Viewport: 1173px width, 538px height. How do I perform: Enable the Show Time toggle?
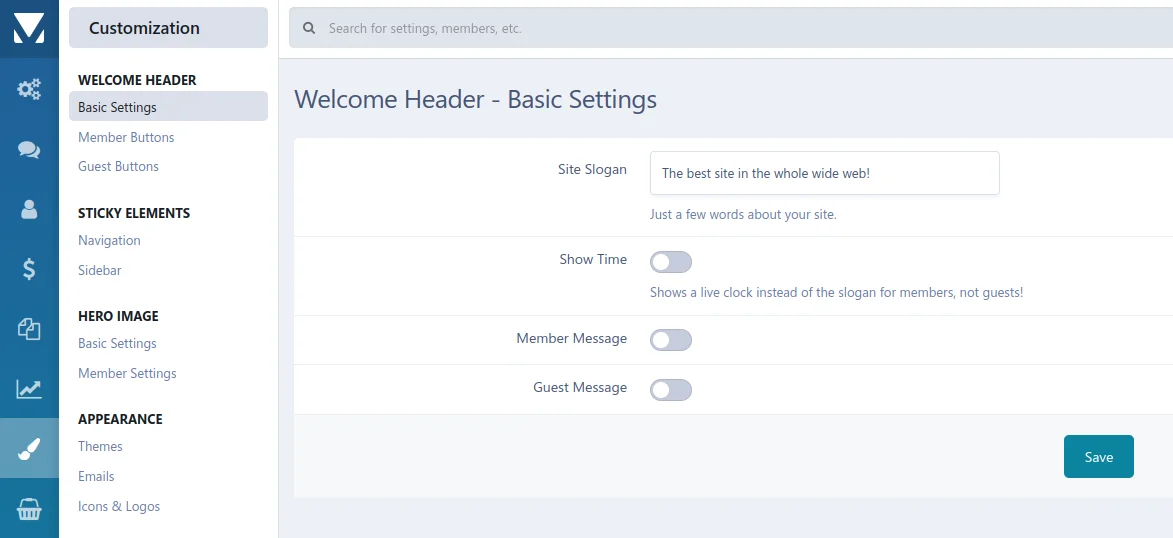coord(670,262)
